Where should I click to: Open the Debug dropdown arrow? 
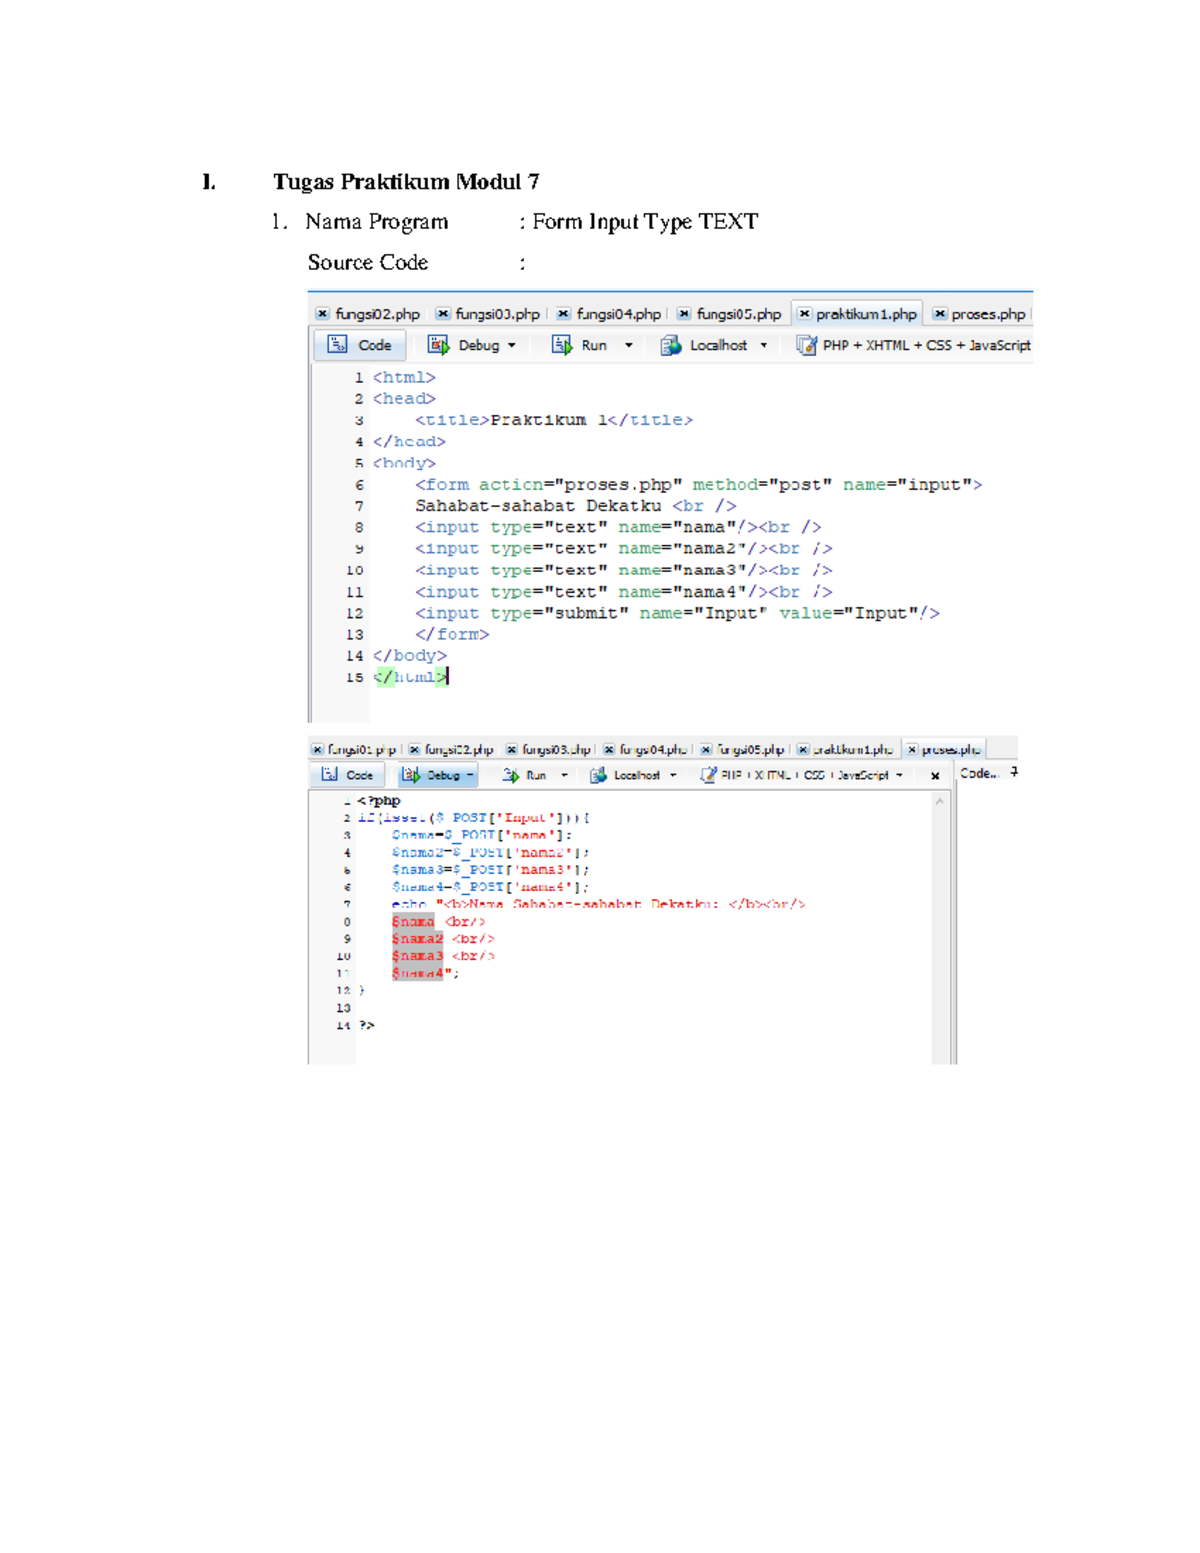pyautogui.click(x=510, y=345)
